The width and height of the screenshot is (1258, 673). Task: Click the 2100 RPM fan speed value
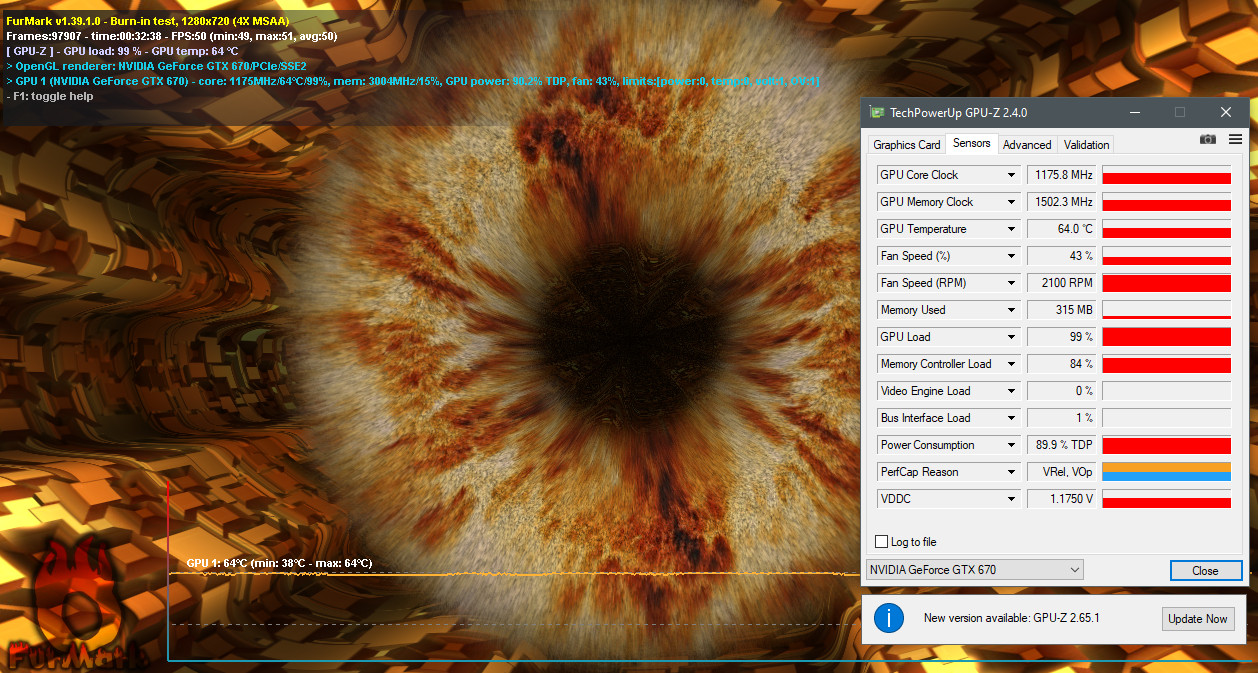click(x=1062, y=283)
